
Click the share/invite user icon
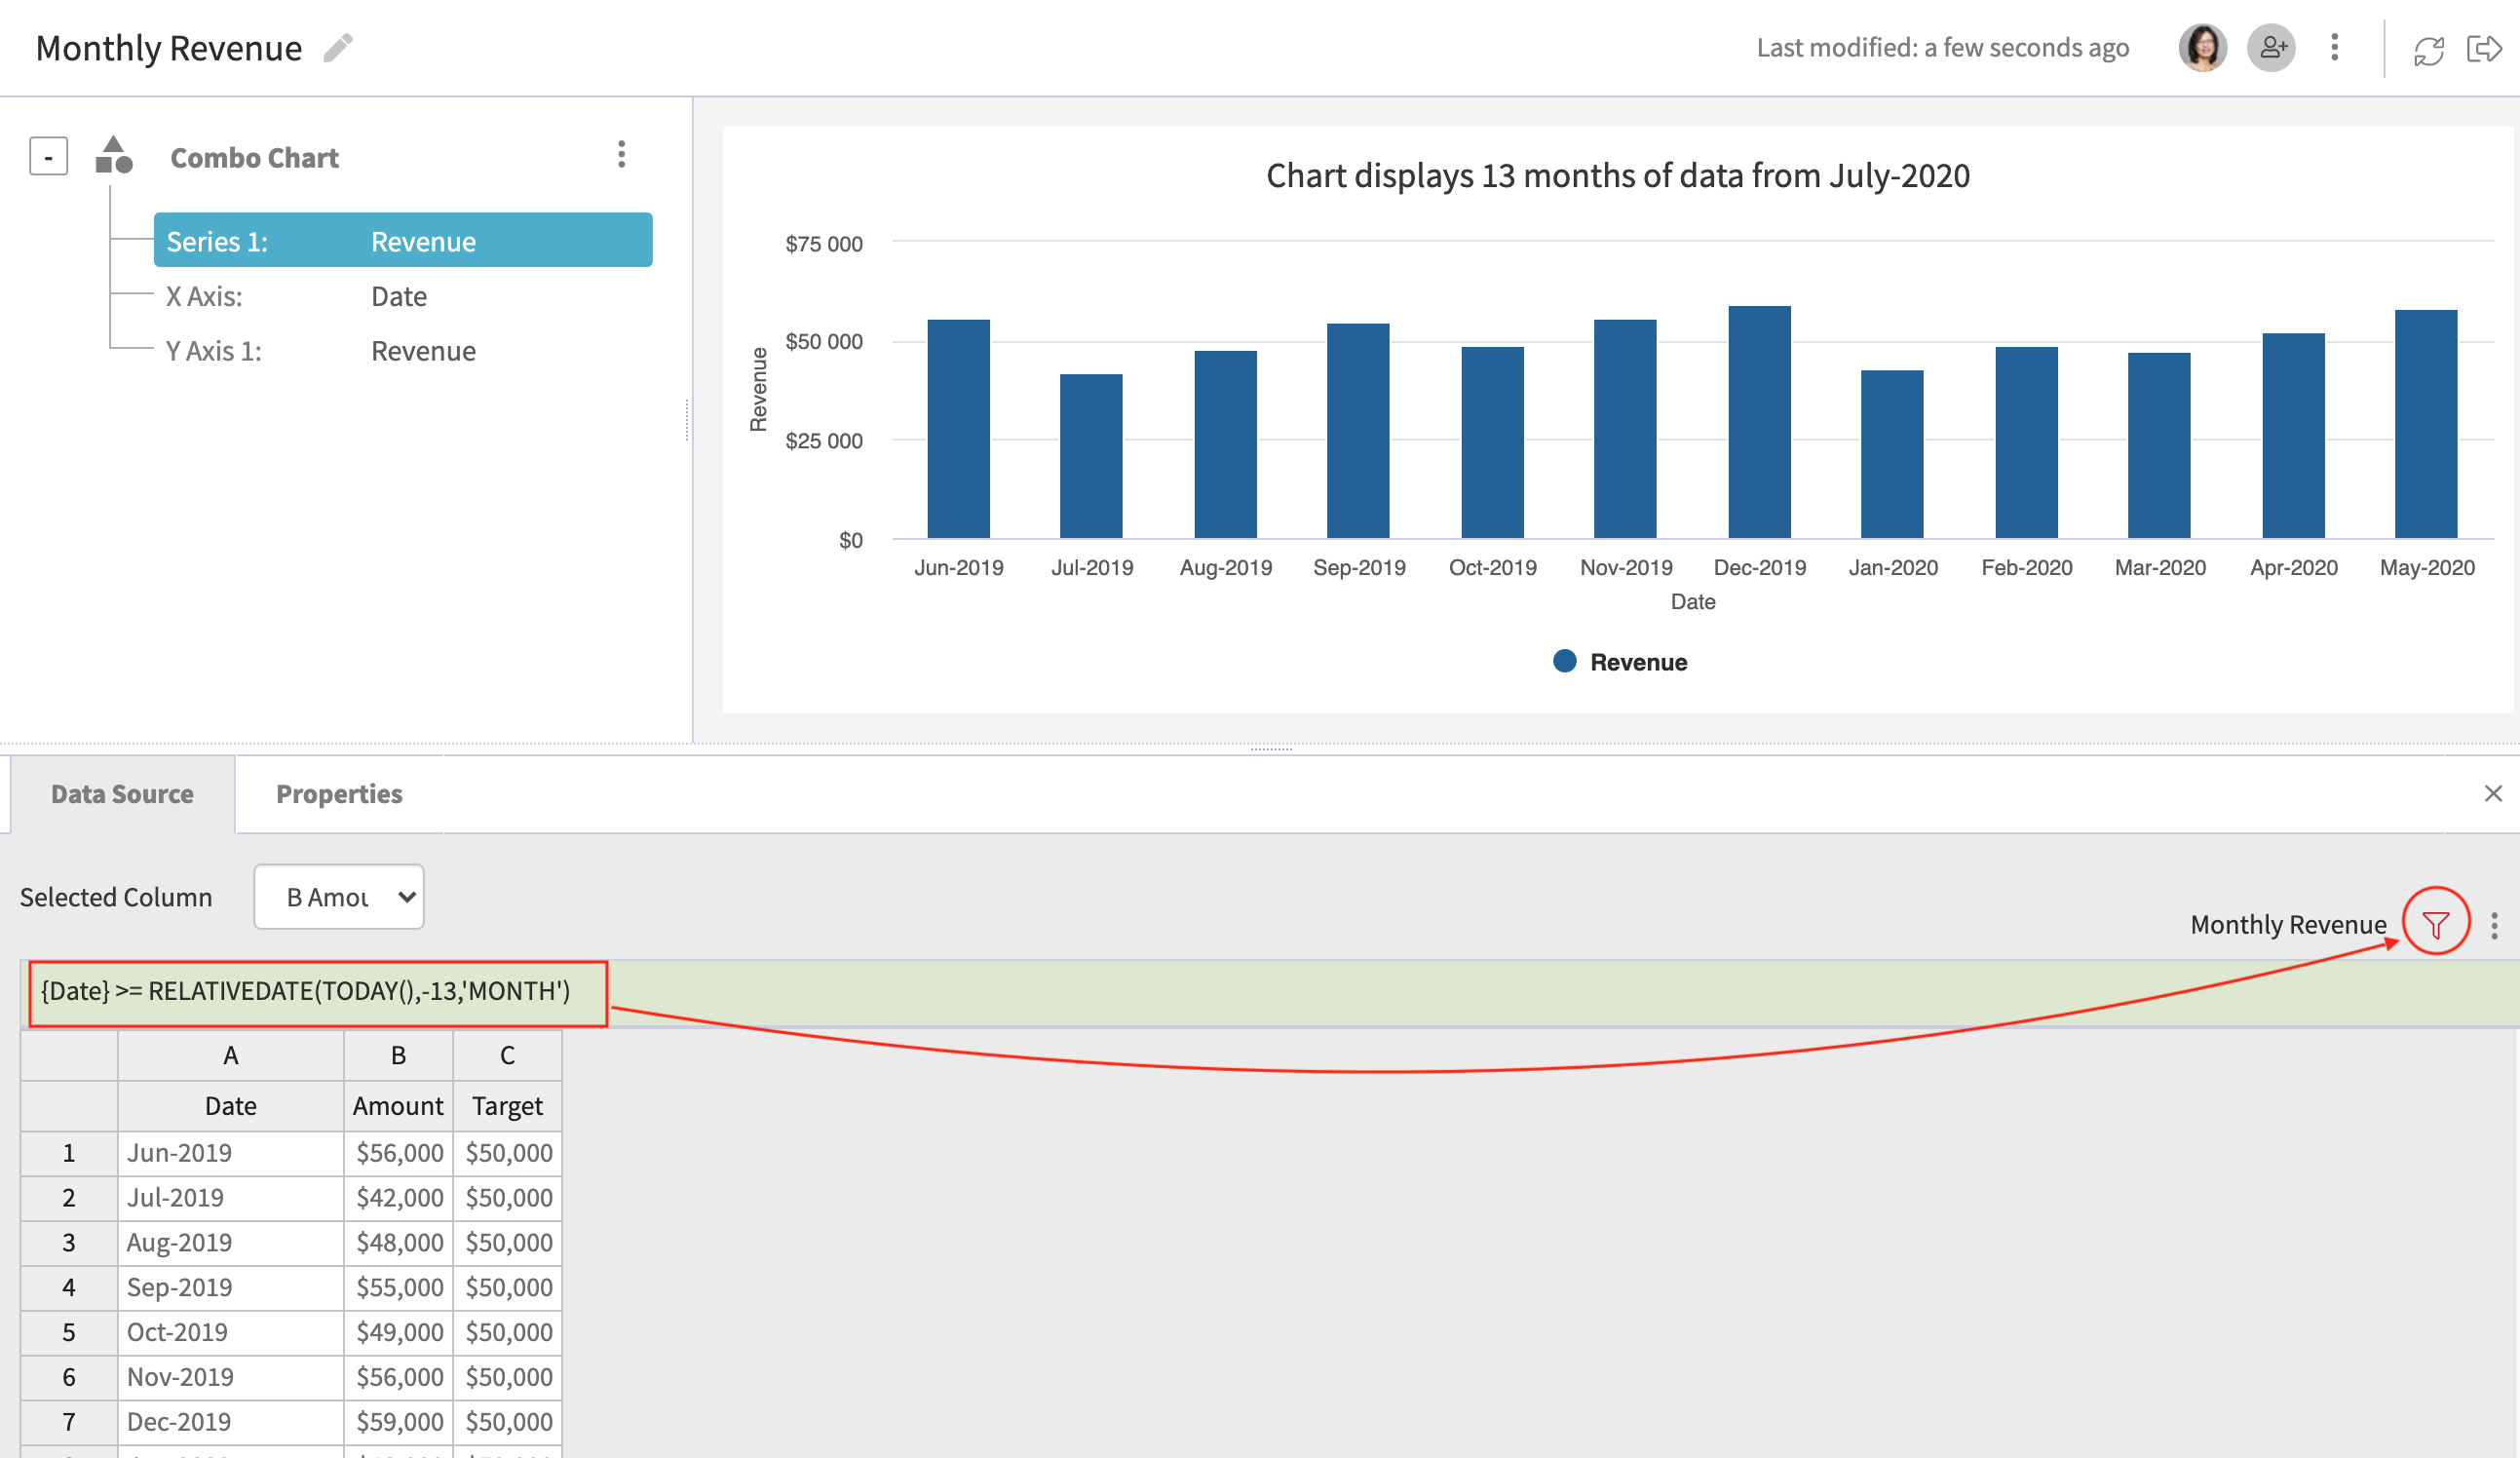2272,47
